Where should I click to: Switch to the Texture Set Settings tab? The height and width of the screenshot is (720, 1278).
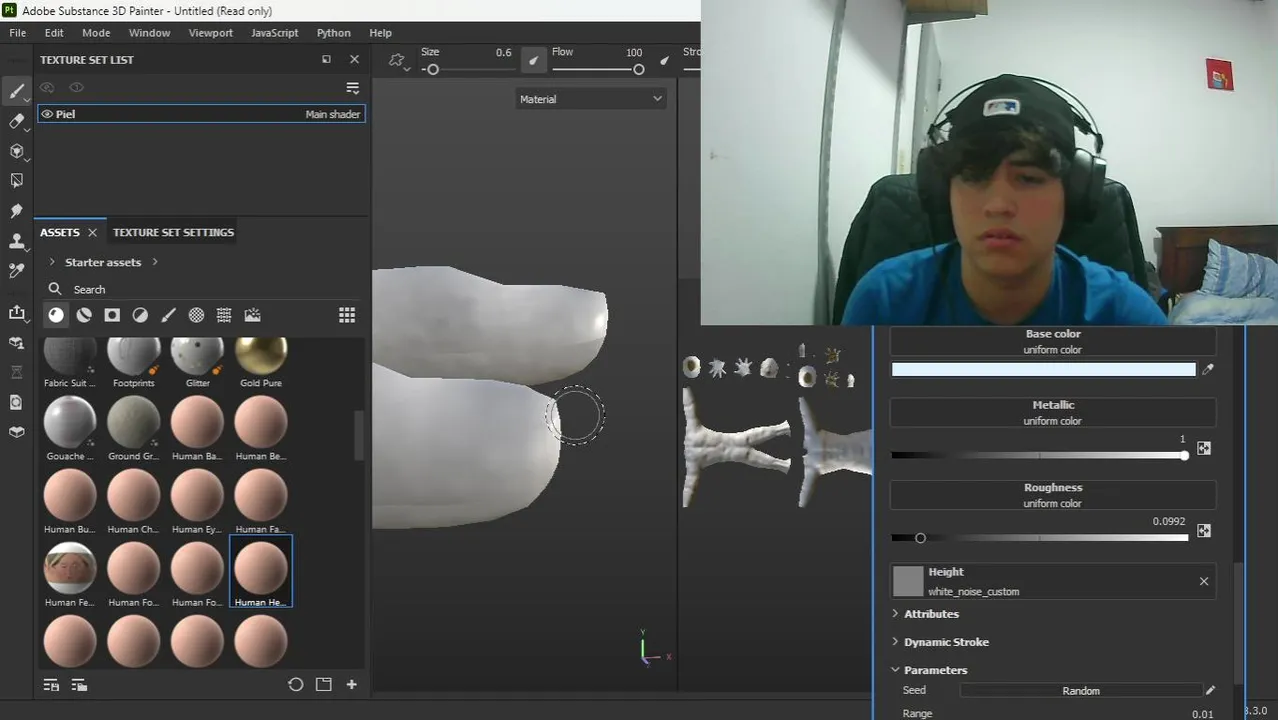(x=173, y=232)
